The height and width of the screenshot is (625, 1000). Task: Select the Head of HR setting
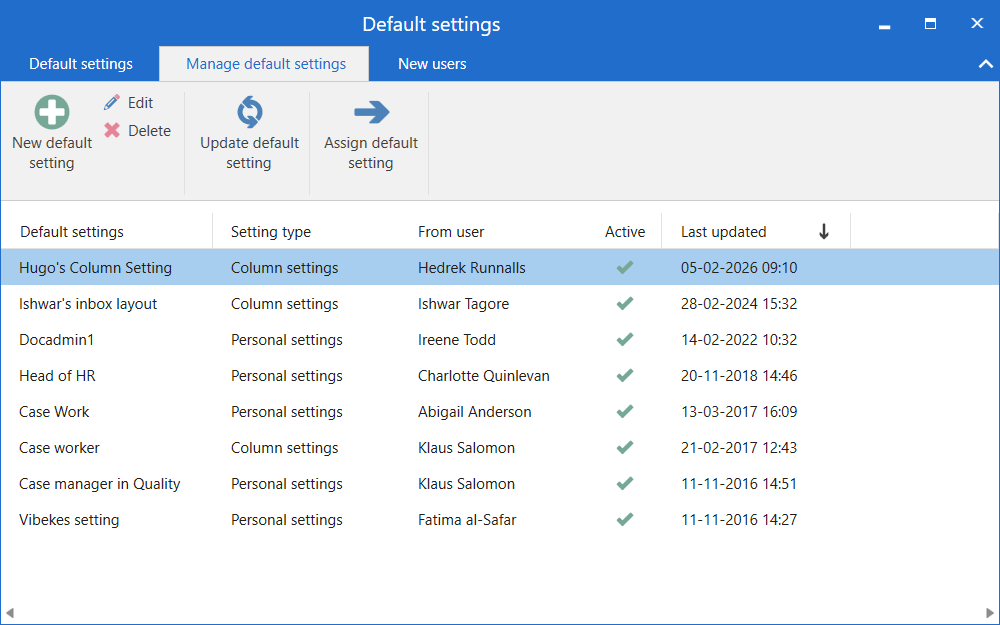[57, 376]
